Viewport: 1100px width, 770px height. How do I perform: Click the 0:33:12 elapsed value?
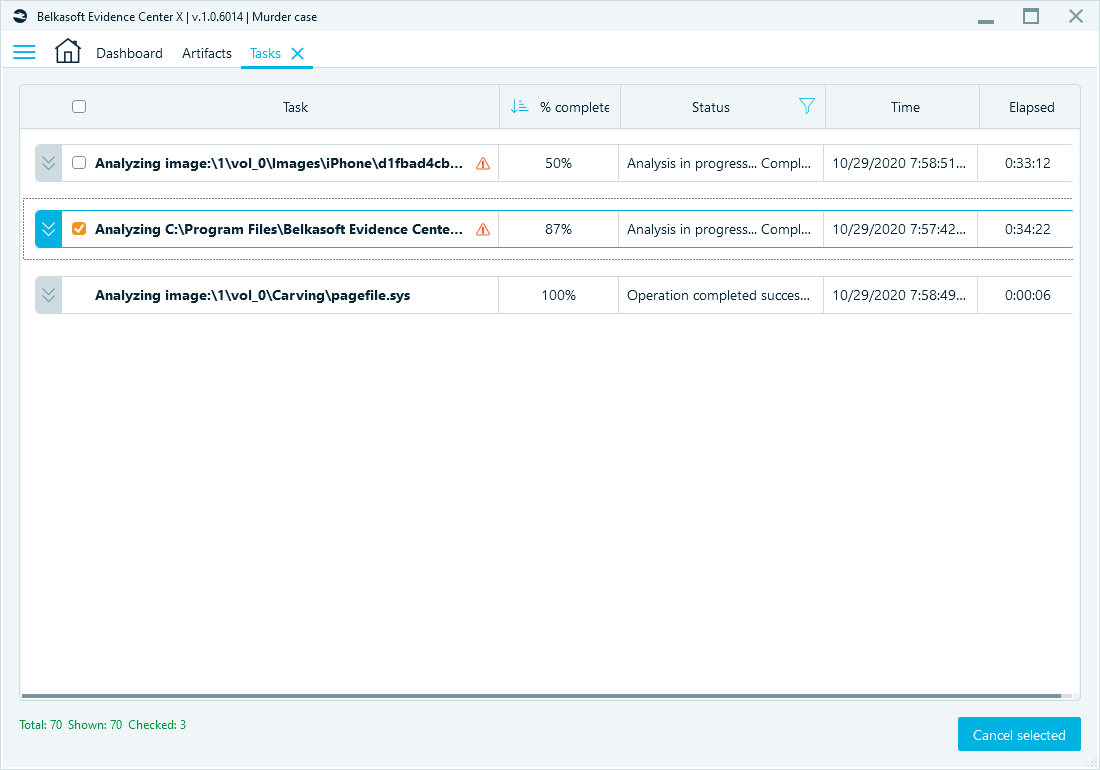pos(1027,163)
